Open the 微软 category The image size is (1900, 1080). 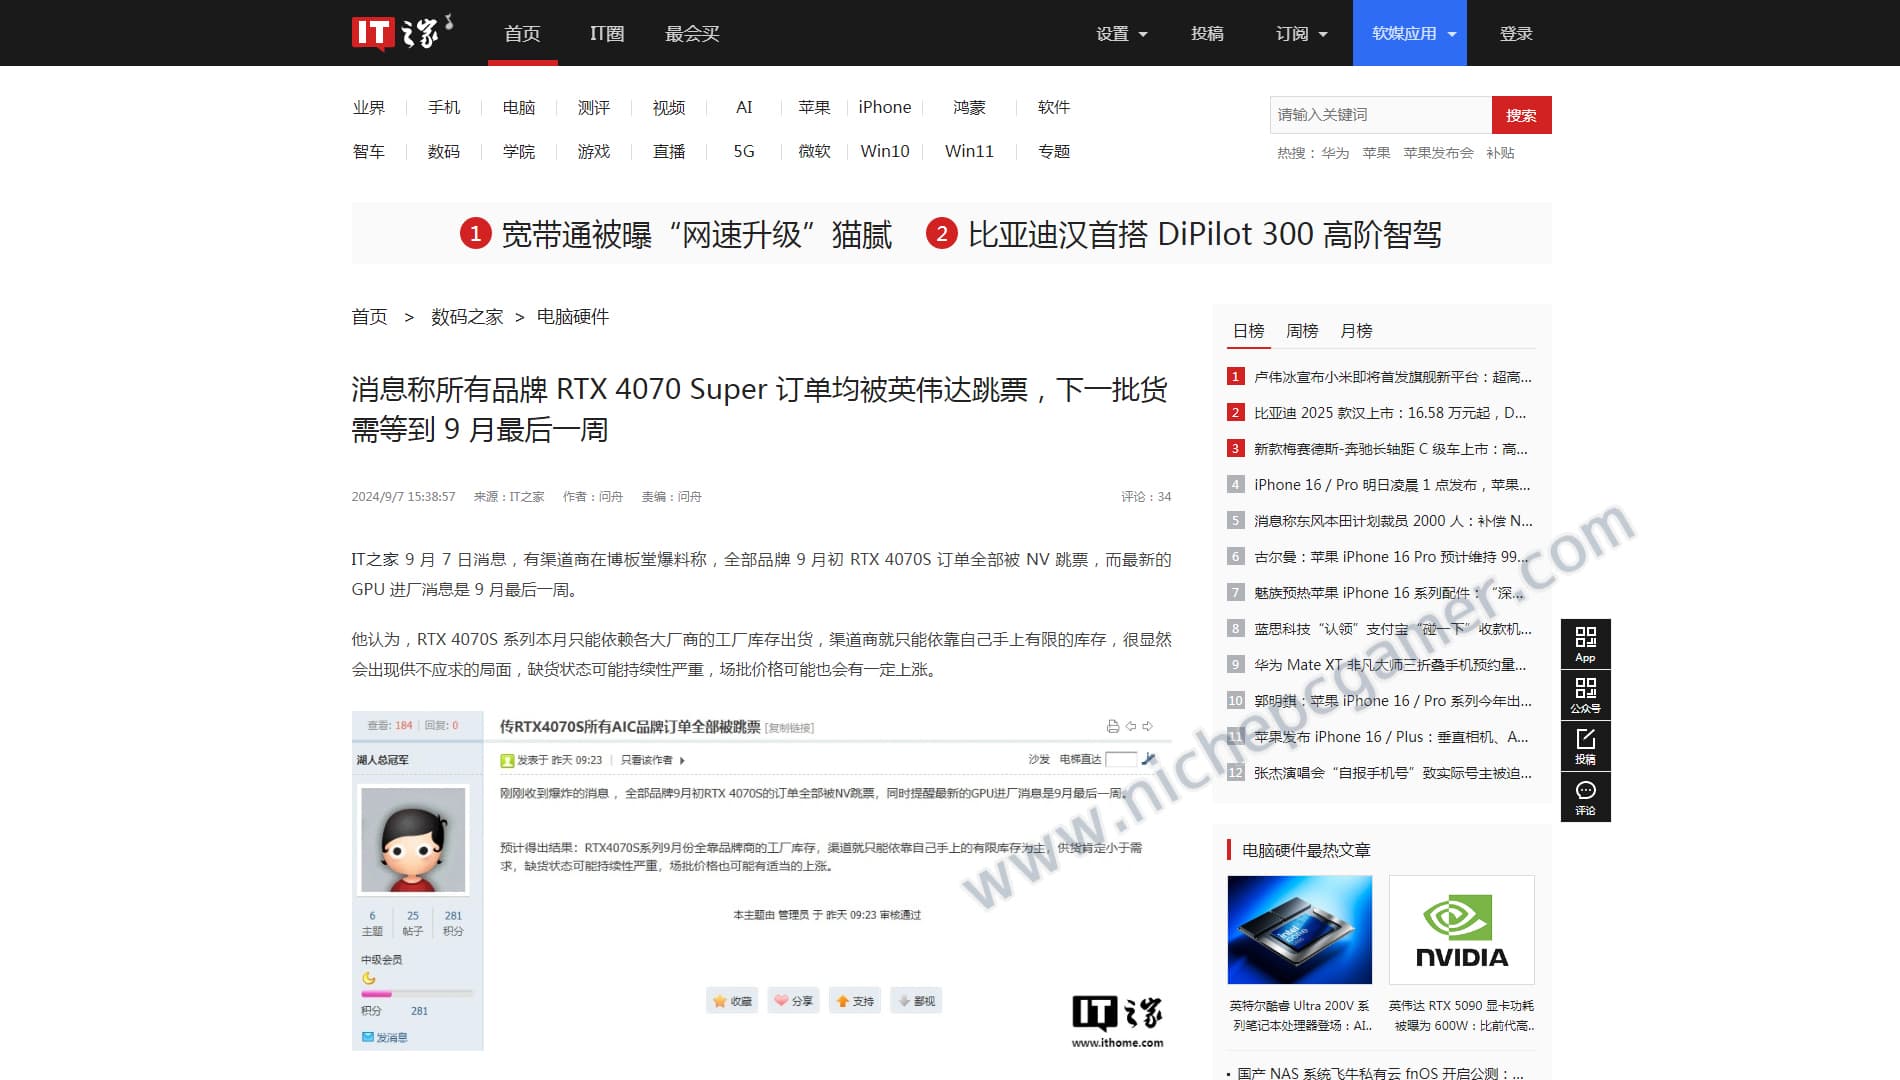tap(814, 151)
